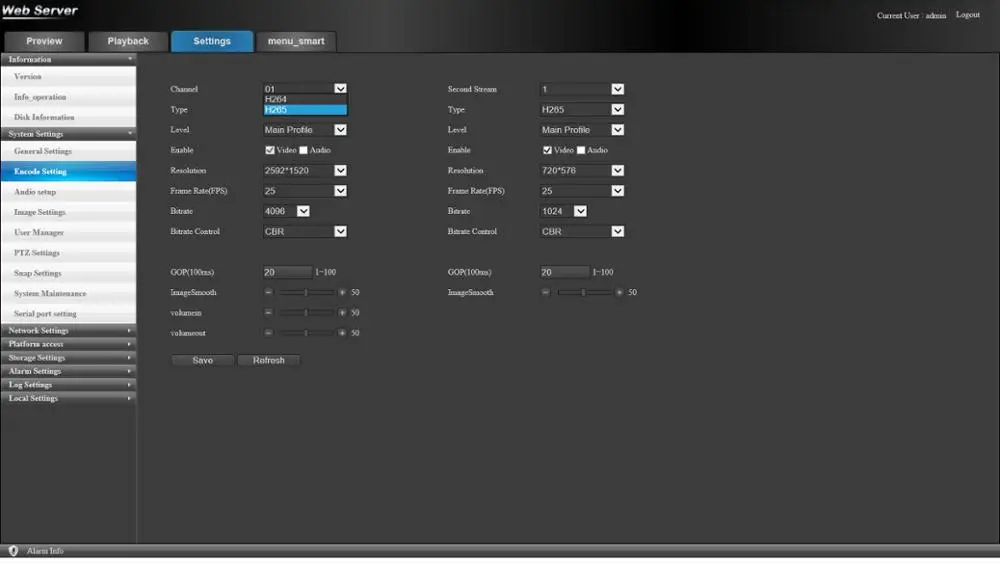Expand the Alarm Settings section
This screenshot has height=563, width=1000.
point(68,371)
